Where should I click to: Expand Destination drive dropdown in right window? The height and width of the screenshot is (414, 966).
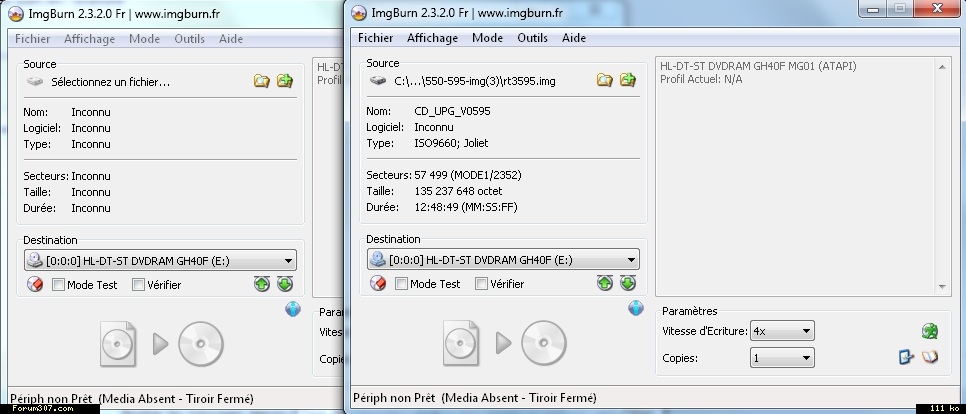pos(503,259)
